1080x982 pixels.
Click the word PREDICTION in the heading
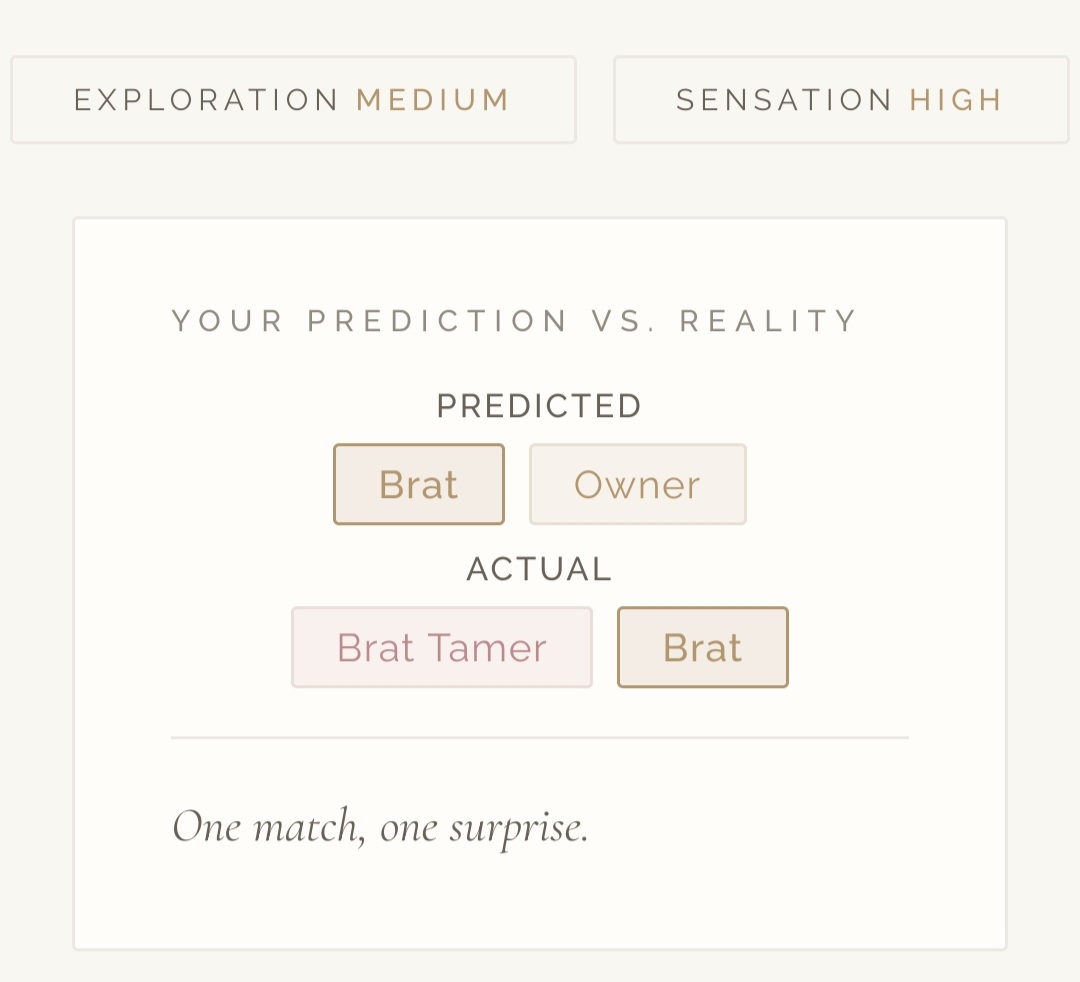point(438,321)
